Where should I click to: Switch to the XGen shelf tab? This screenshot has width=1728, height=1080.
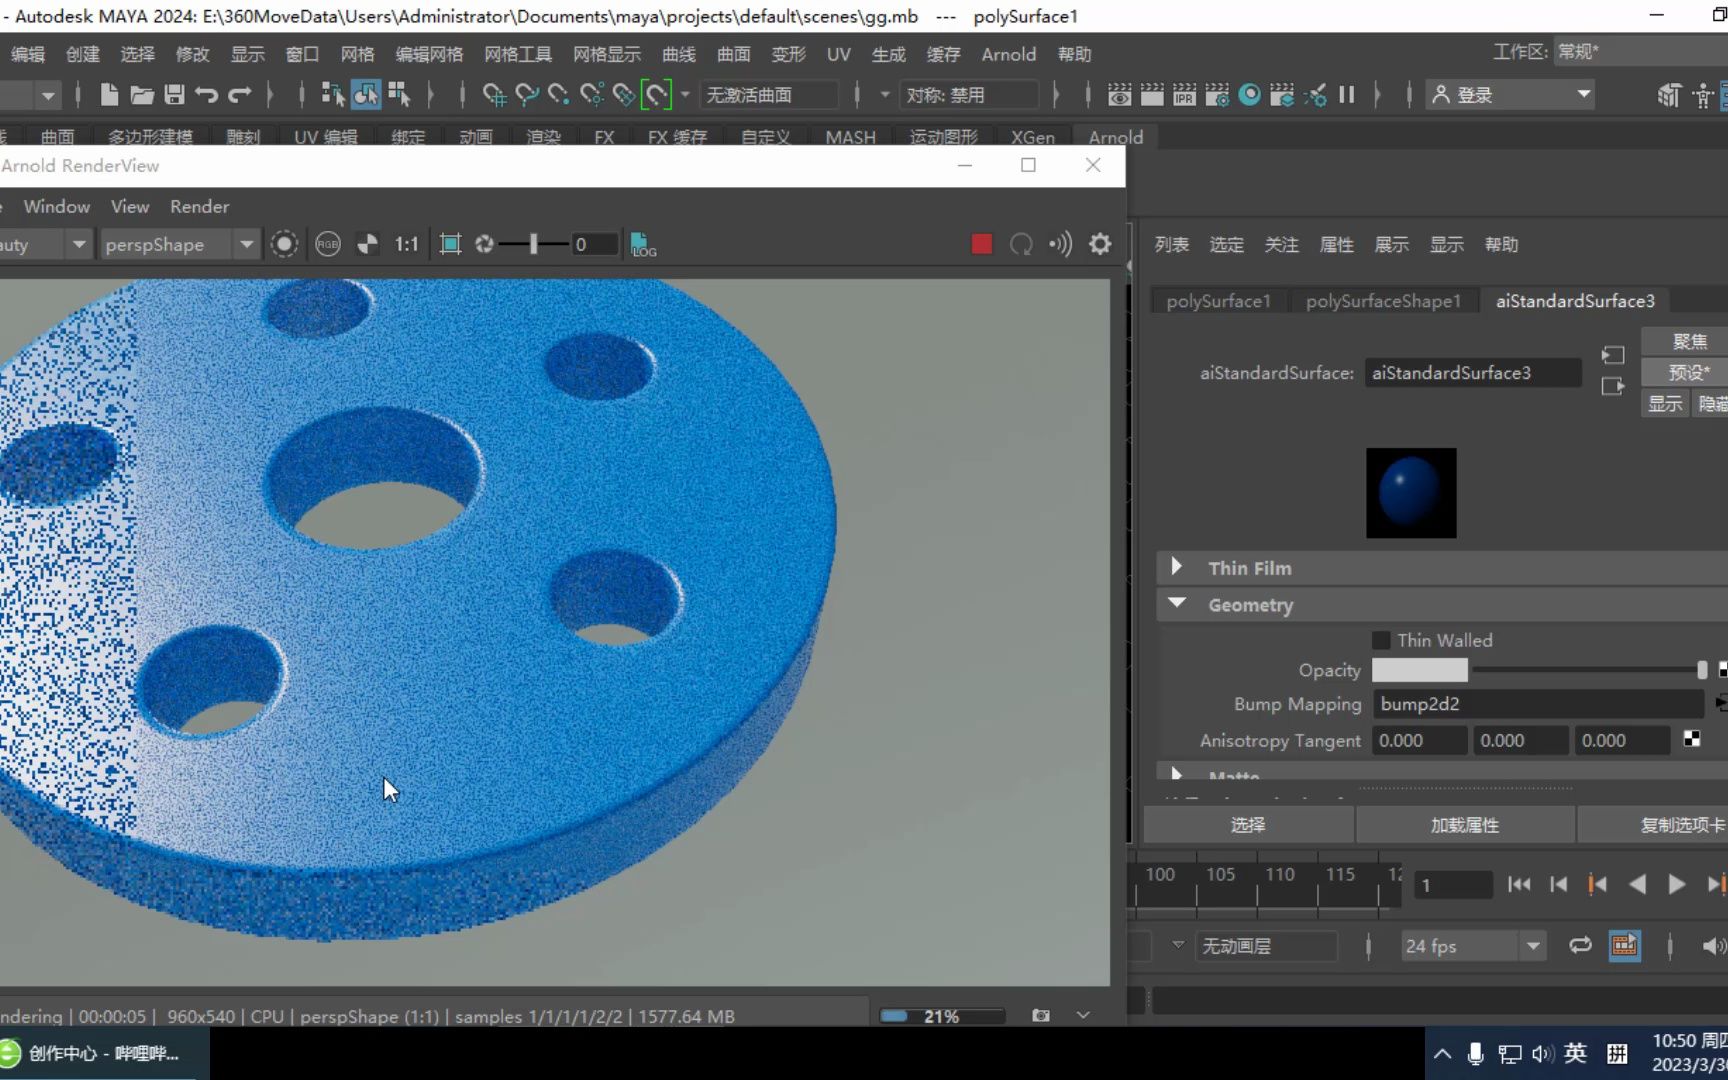pyautogui.click(x=1032, y=137)
